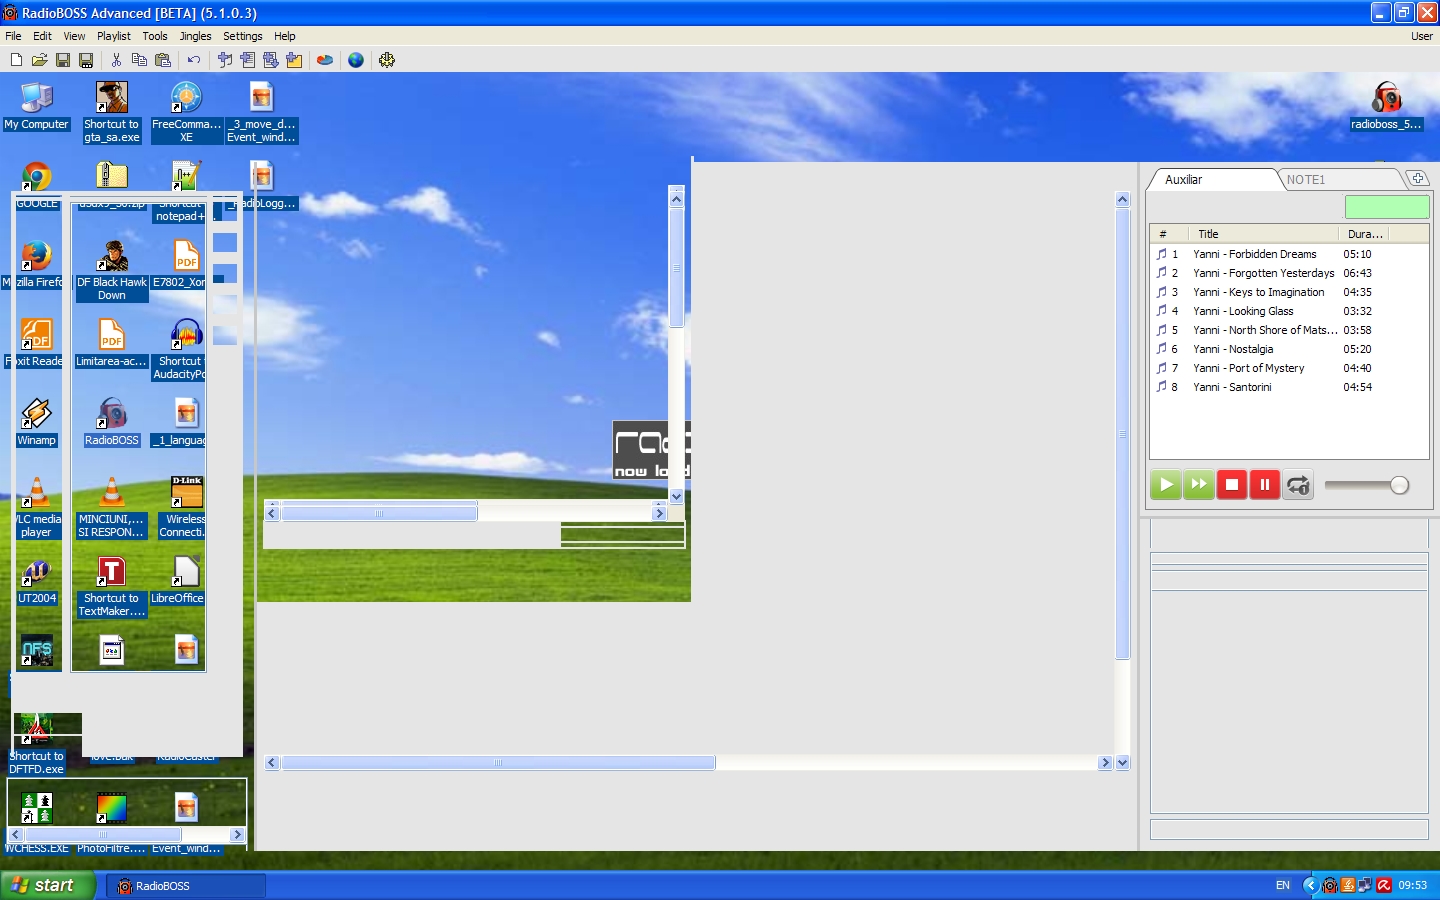The height and width of the screenshot is (900, 1440).
Task: Click the tall vertical scrollbar thumb in main area
Action: [x=1122, y=434]
